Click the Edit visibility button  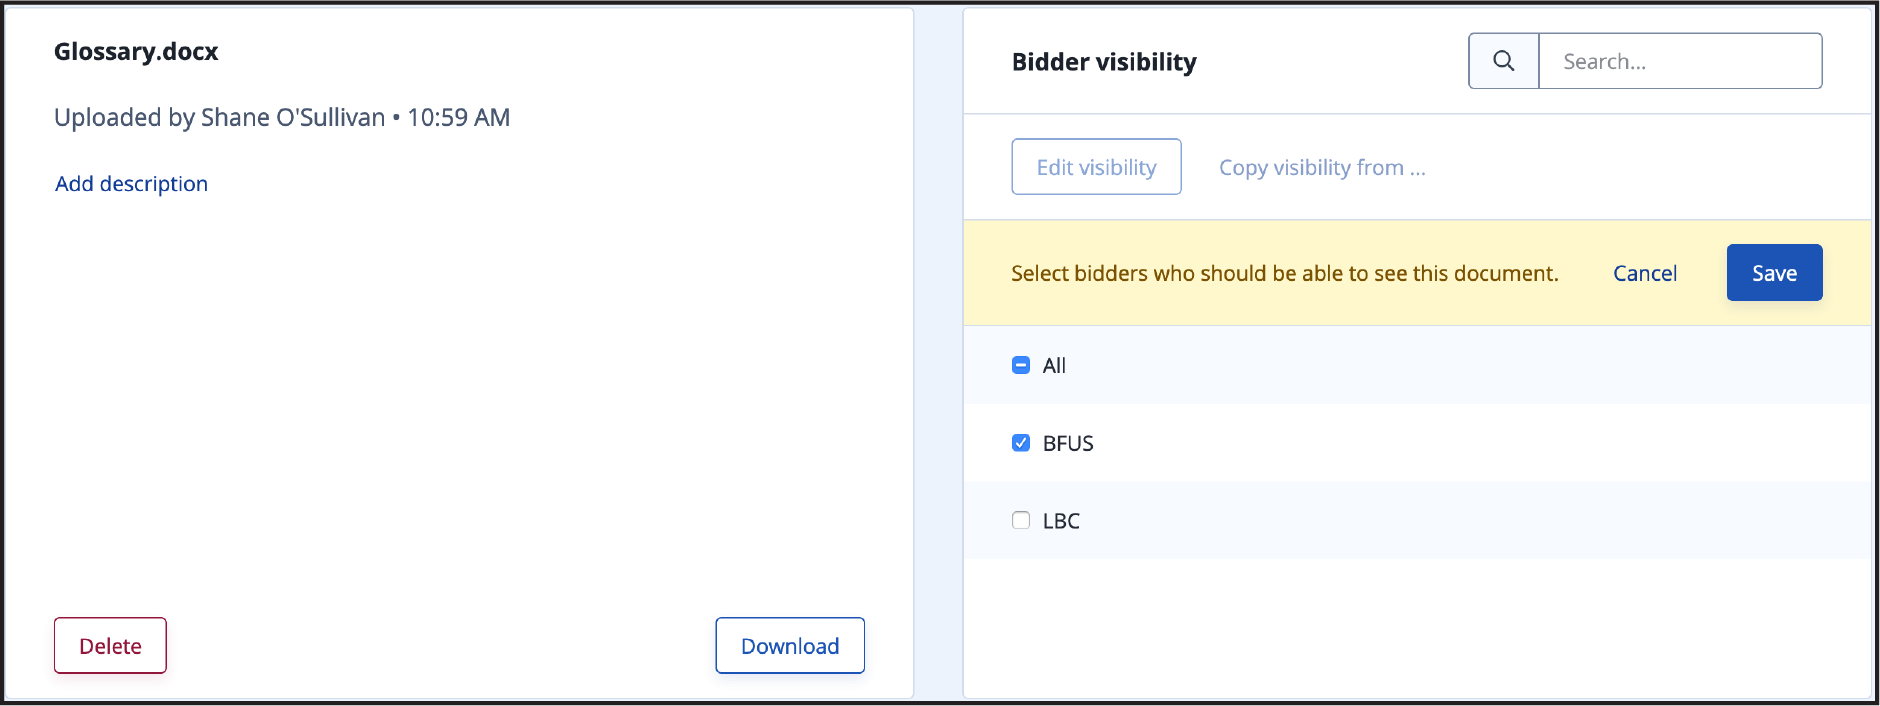tap(1096, 167)
